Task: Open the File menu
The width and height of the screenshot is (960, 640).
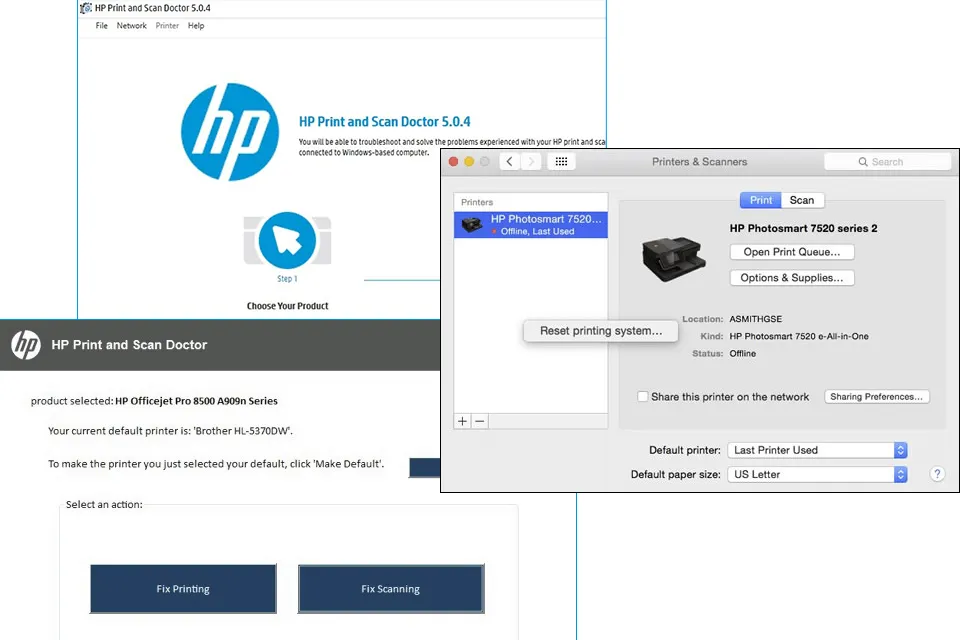Action: [101, 25]
